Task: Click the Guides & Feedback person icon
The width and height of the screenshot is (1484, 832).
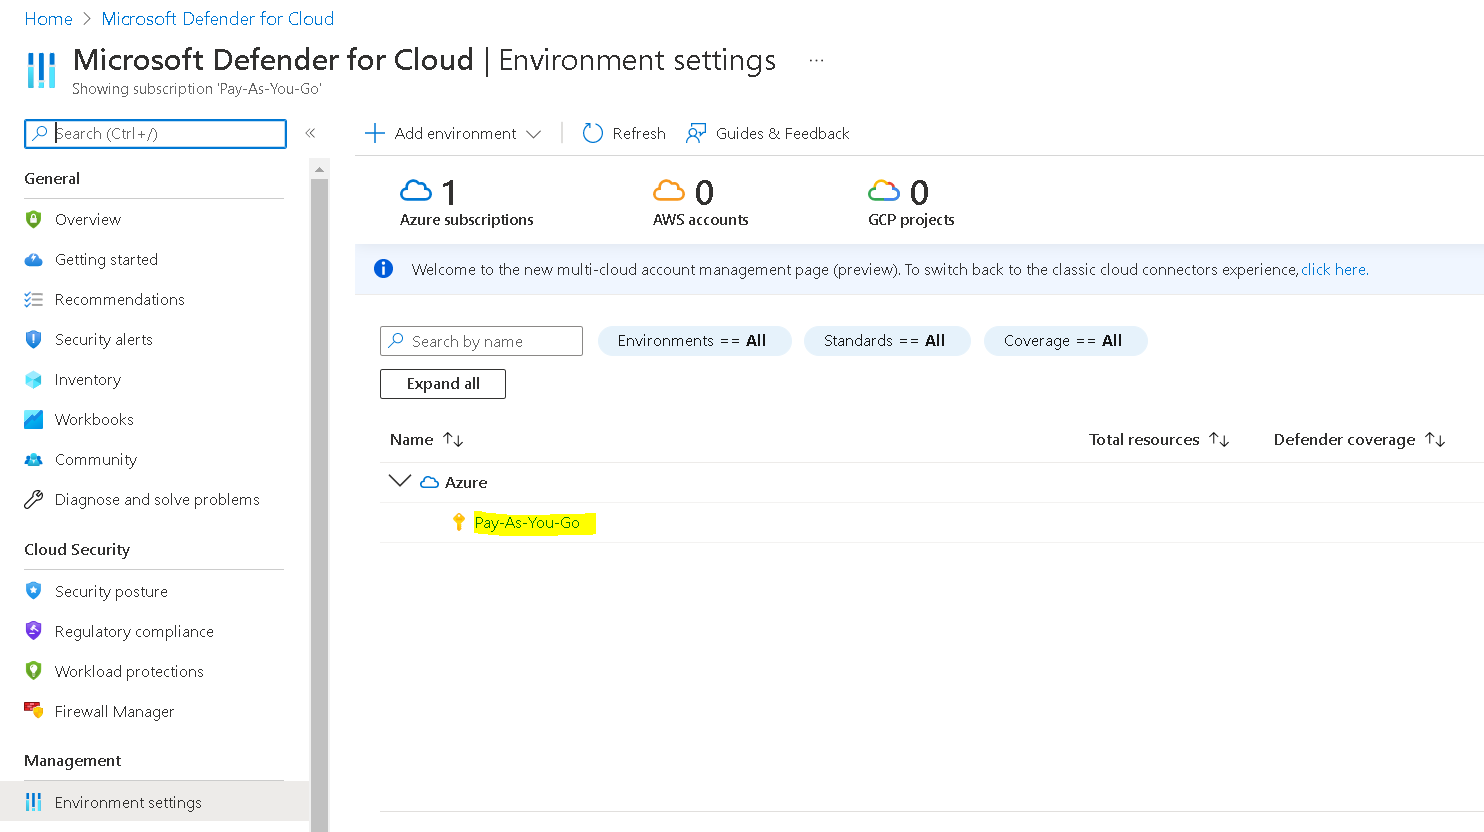Action: (x=696, y=133)
